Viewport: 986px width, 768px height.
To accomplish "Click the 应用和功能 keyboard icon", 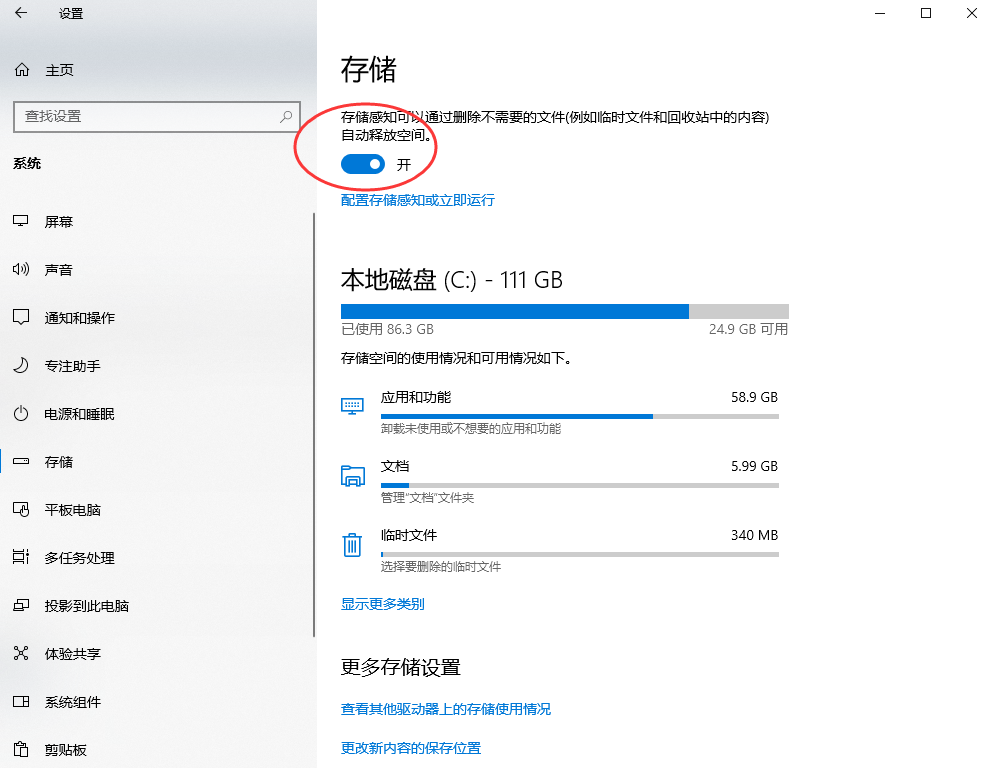I will click(x=352, y=406).
